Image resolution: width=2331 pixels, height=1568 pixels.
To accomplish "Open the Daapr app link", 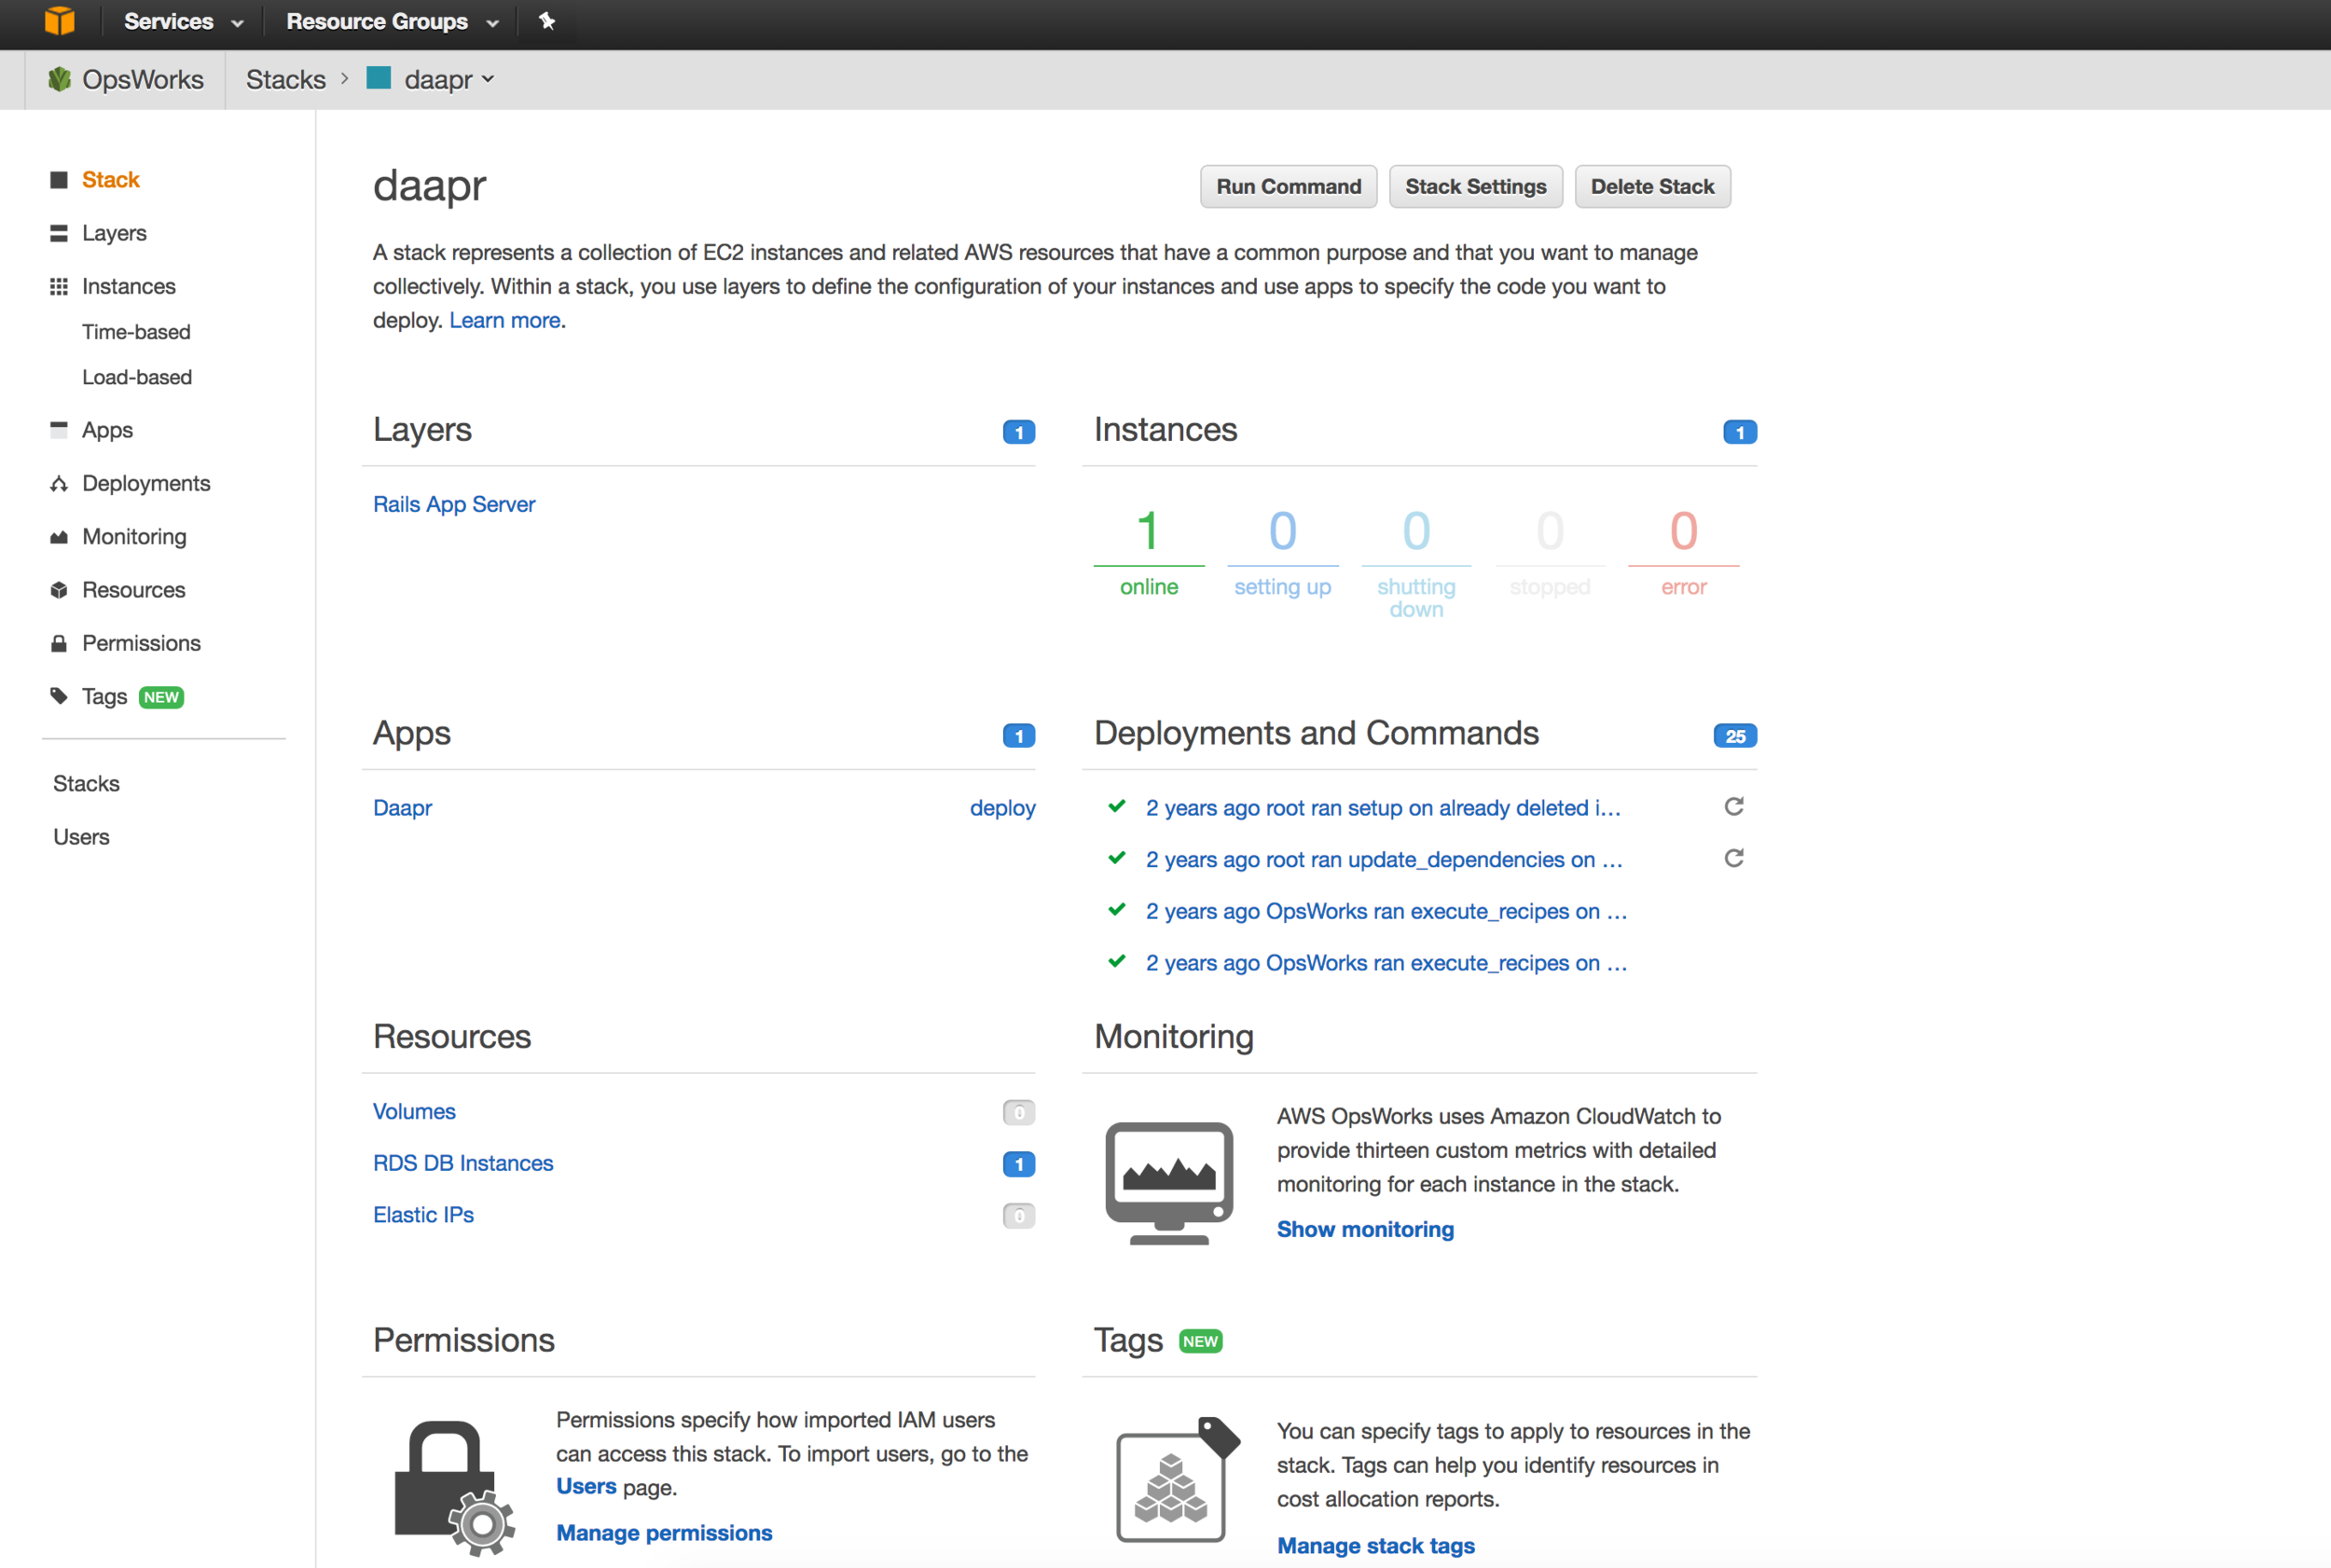I will click(402, 807).
